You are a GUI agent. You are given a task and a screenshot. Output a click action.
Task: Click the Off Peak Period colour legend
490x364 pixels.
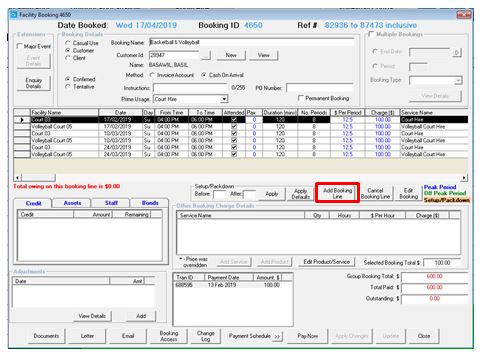pos(445,193)
